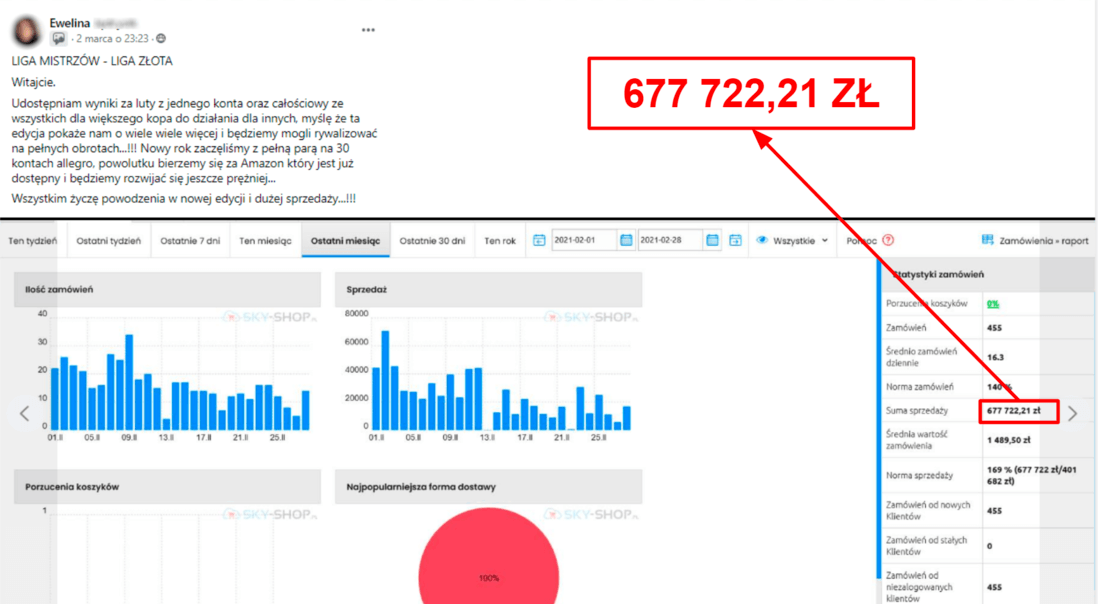
Task: Go to next charts with right chevron
Action: [x=1072, y=413]
